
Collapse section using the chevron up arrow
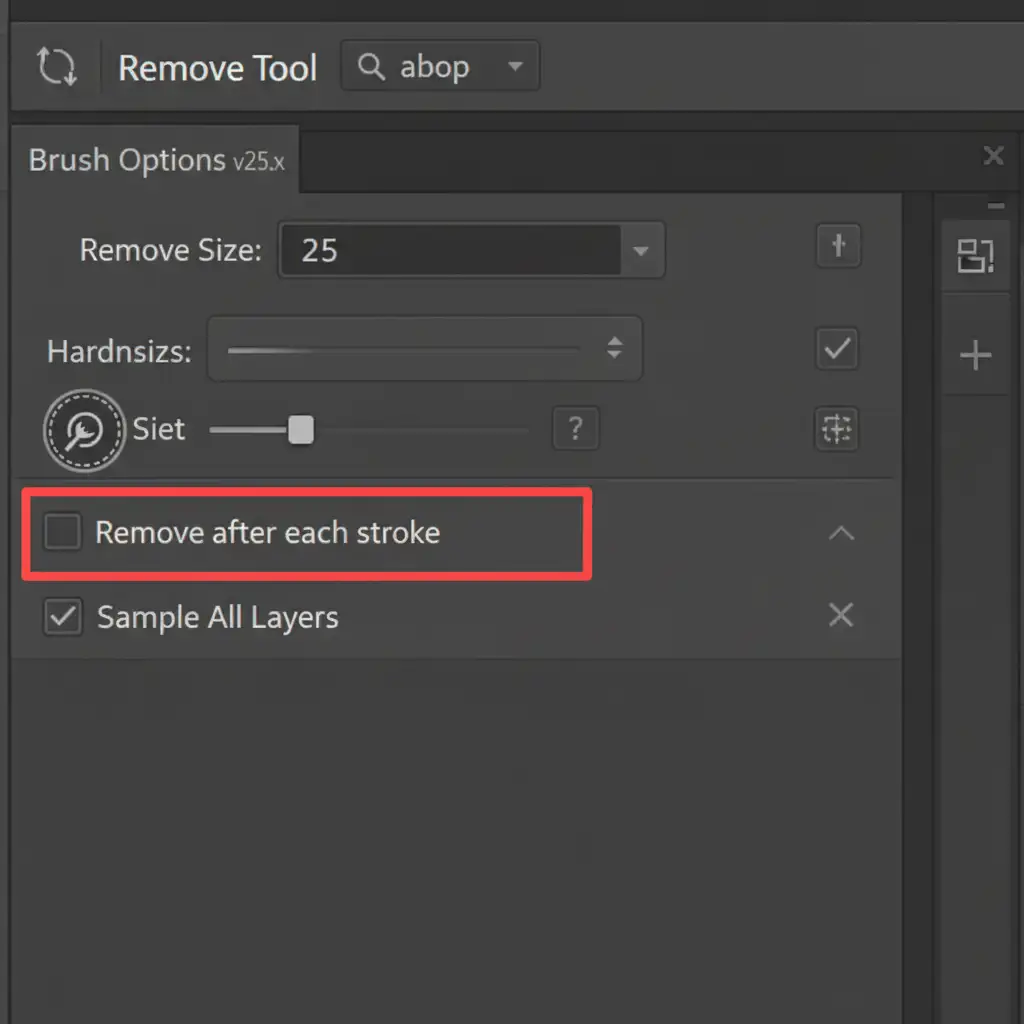click(x=841, y=533)
